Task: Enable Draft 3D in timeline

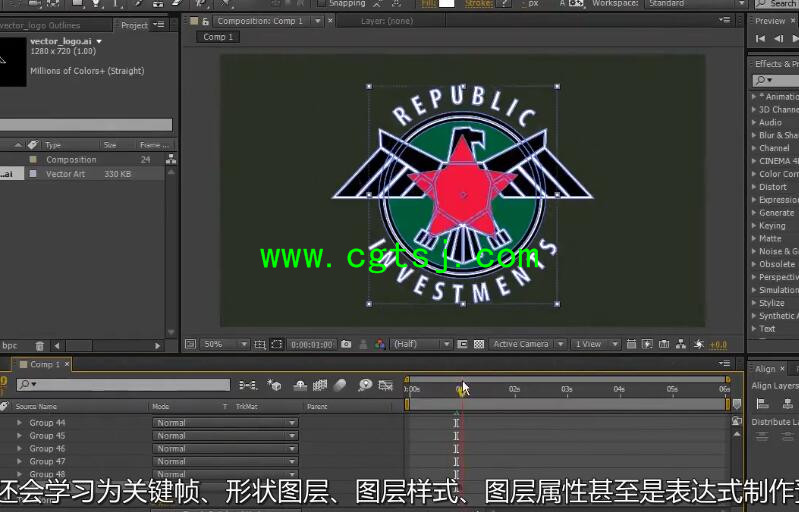Action: [x=275, y=385]
